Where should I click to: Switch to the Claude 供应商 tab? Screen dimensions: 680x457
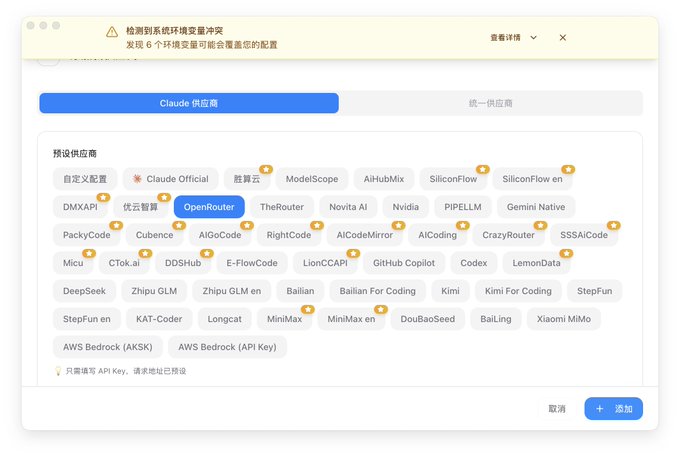[x=189, y=103]
